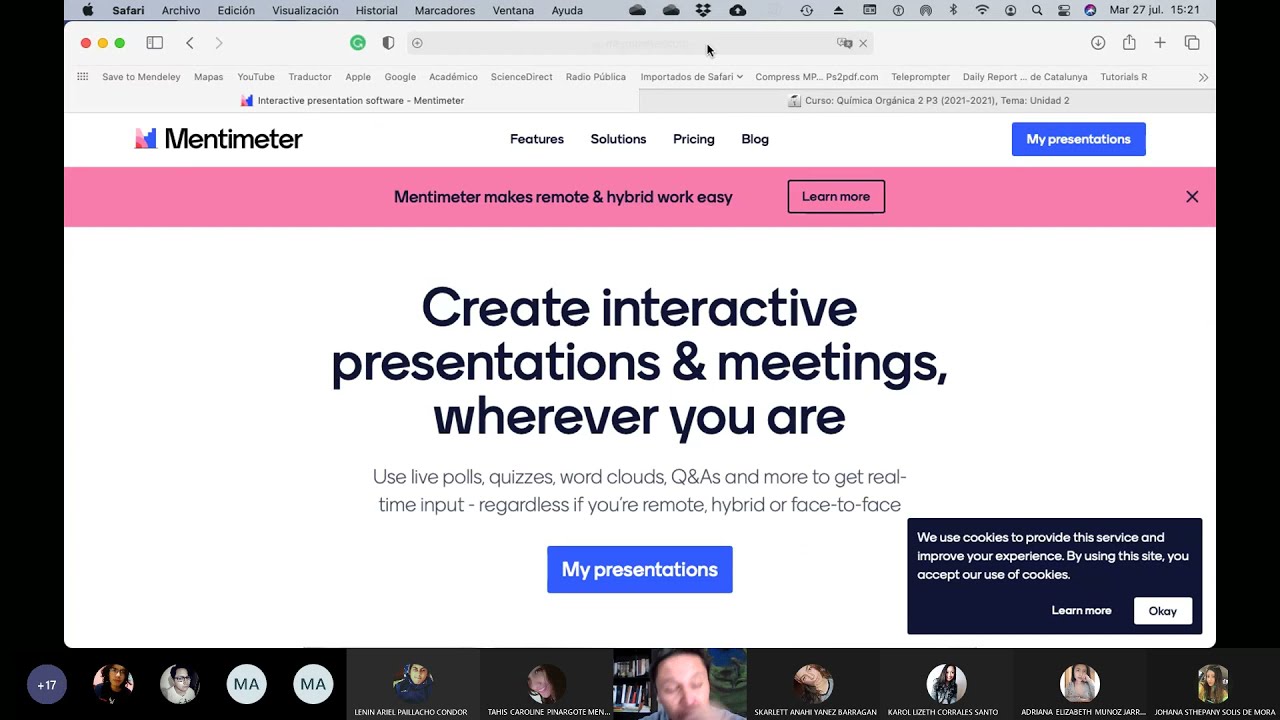Open the Ventana menu
The width and height of the screenshot is (1280, 720).
(514, 10)
